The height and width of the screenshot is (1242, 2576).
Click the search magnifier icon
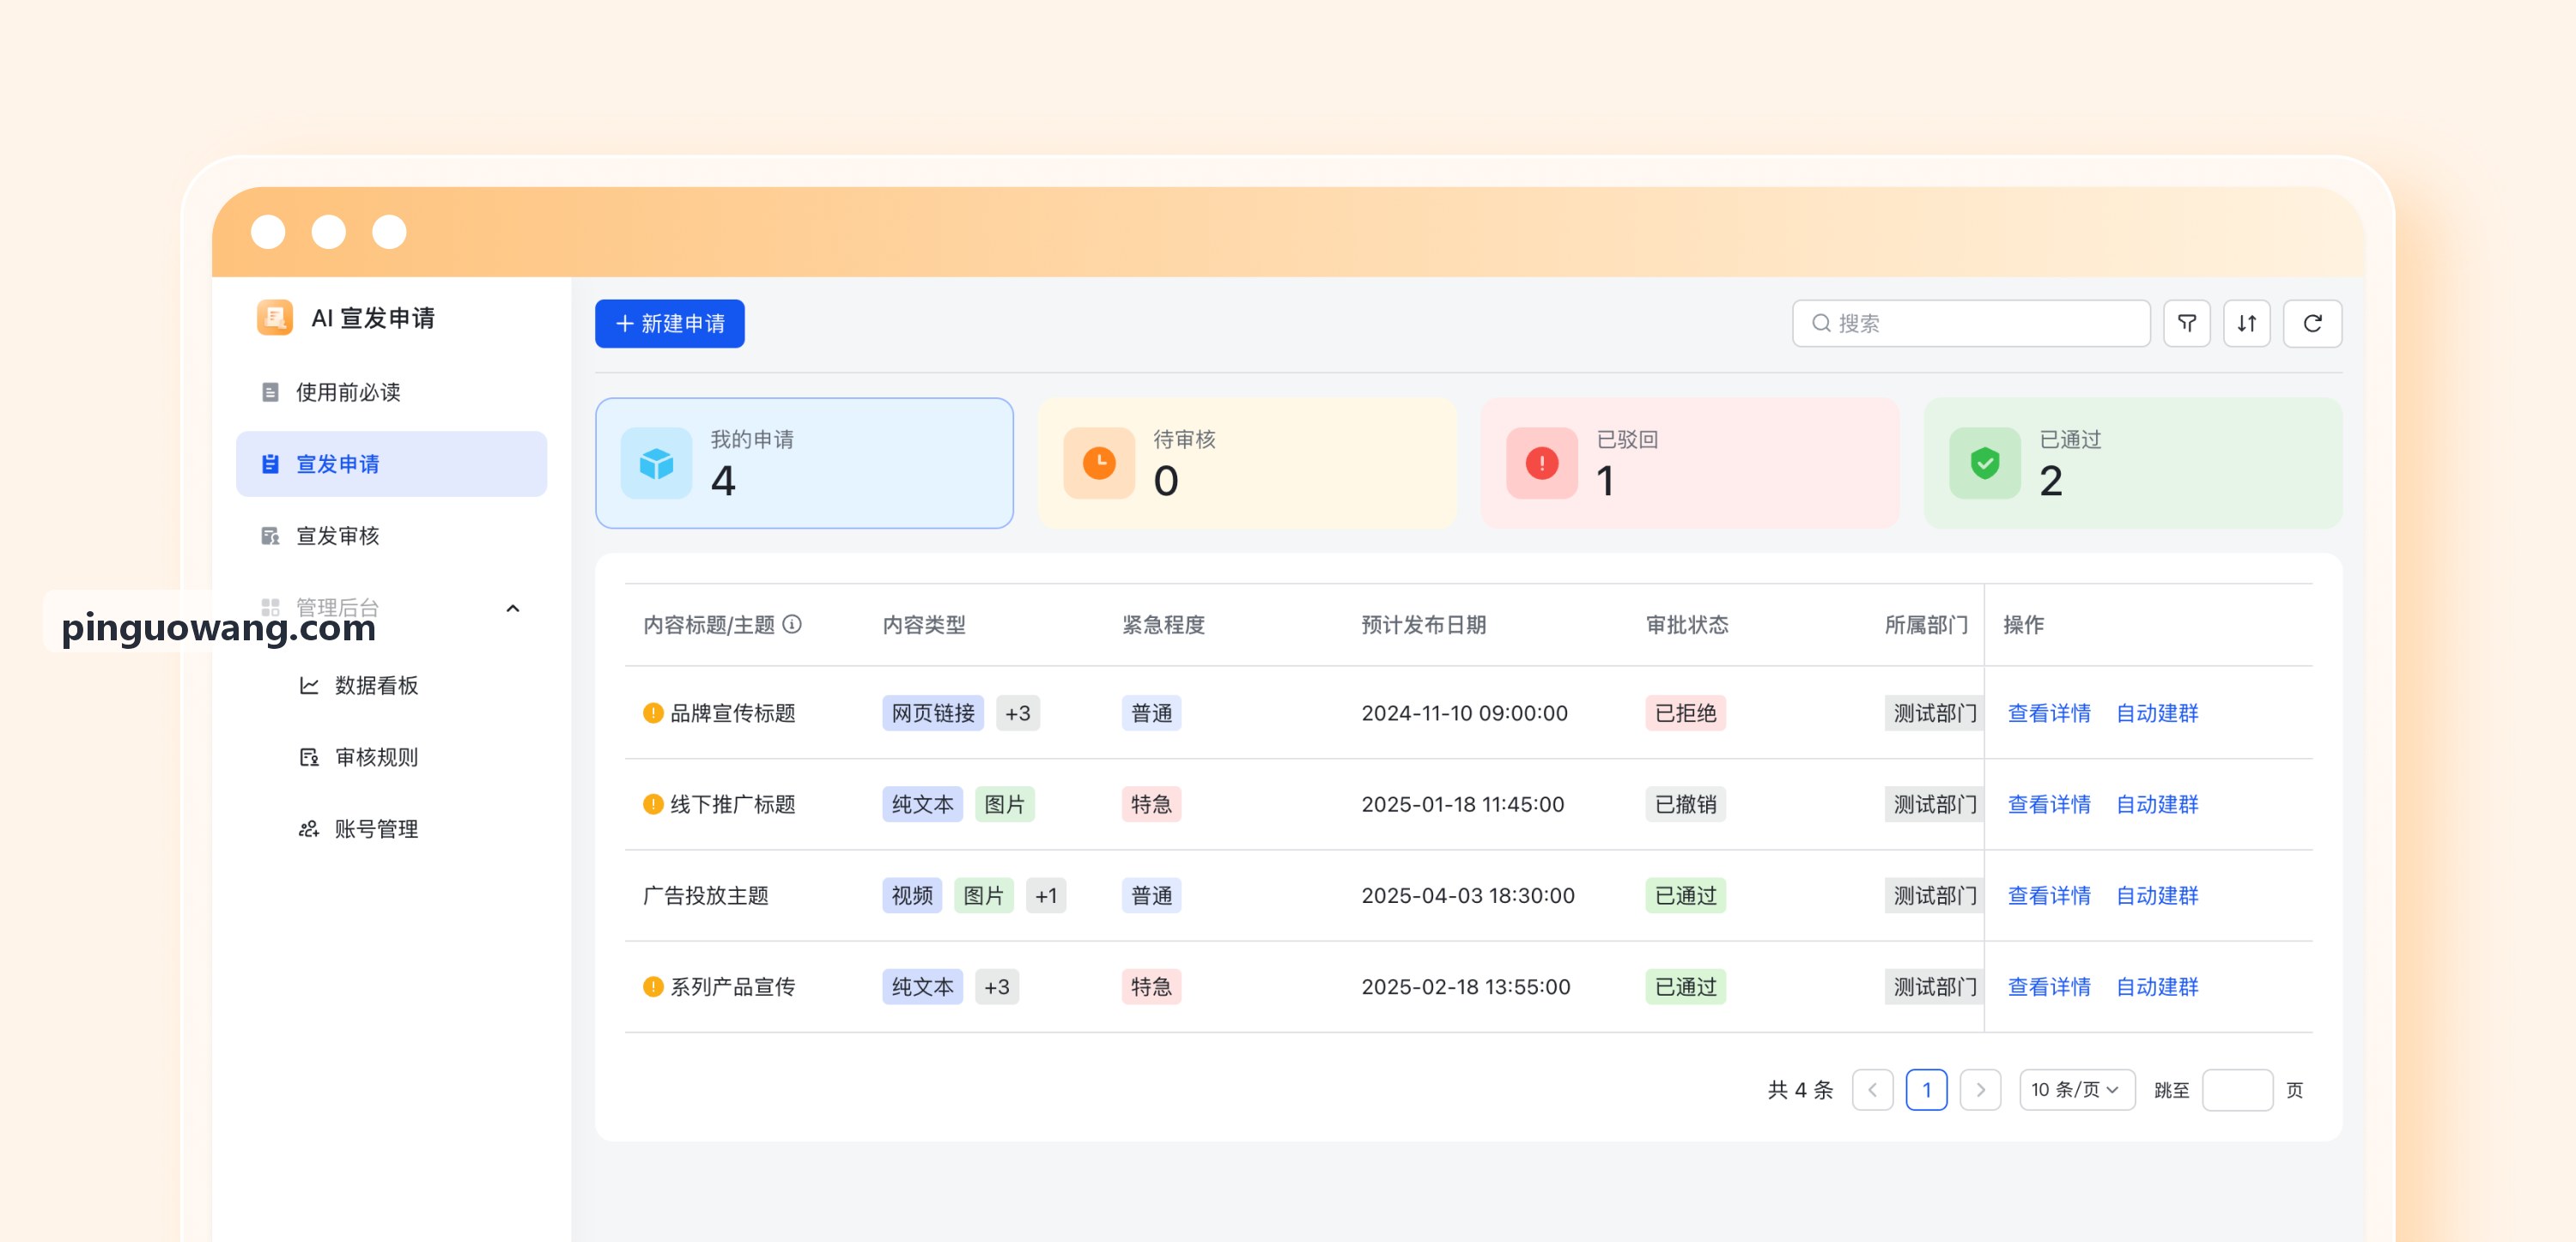tap(1821, 323)
